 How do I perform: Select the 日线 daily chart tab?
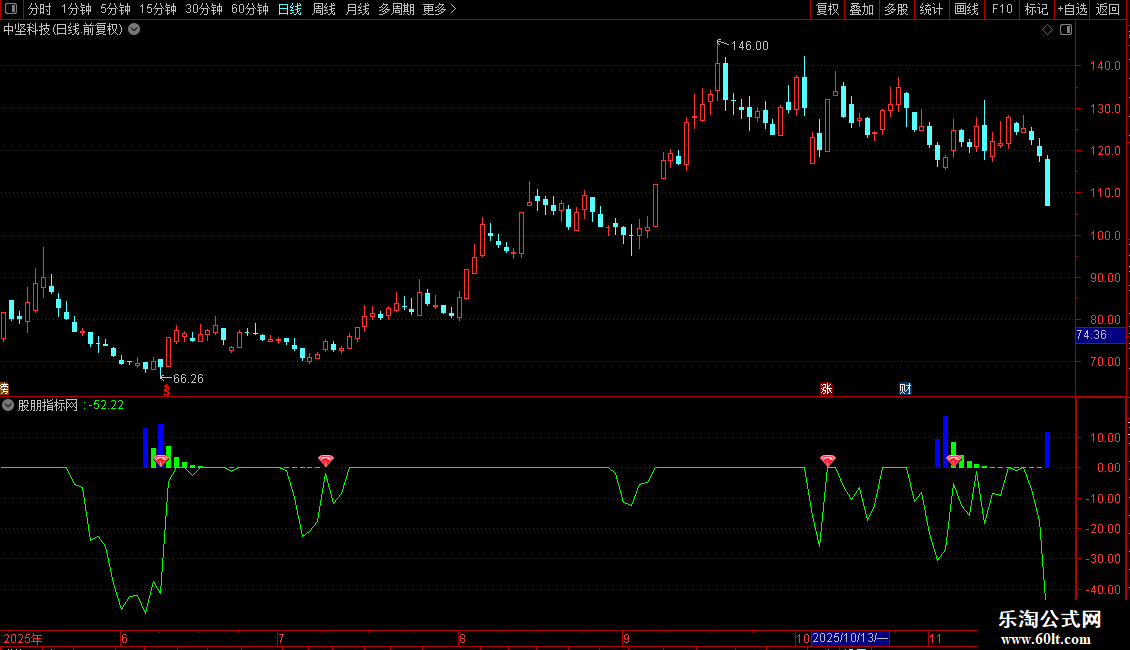click(x=290, y=9)
